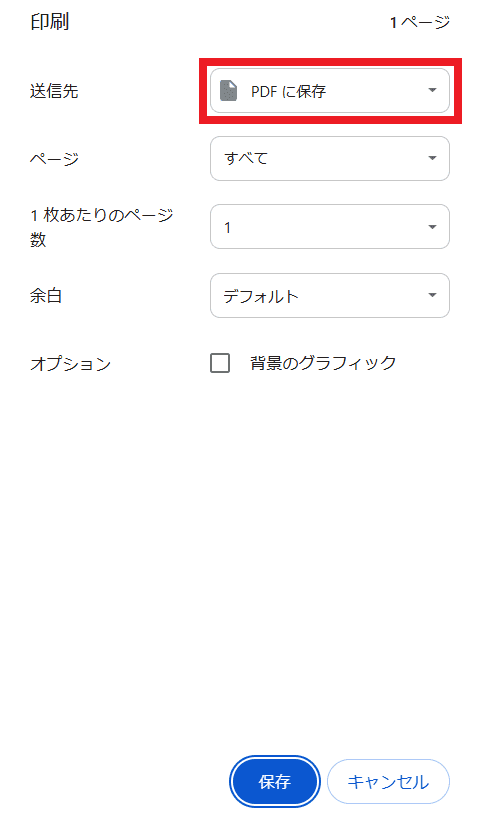Click the 保存 button

[x=275, y=781]
